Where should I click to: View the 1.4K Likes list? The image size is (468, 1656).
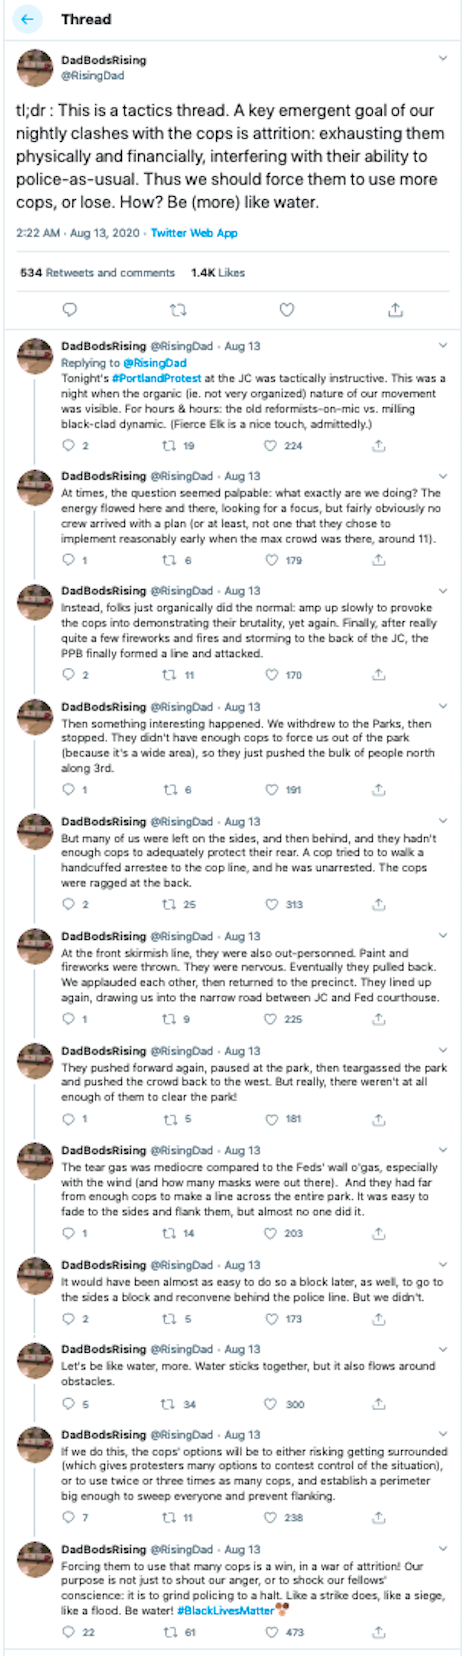coord(218,272)
